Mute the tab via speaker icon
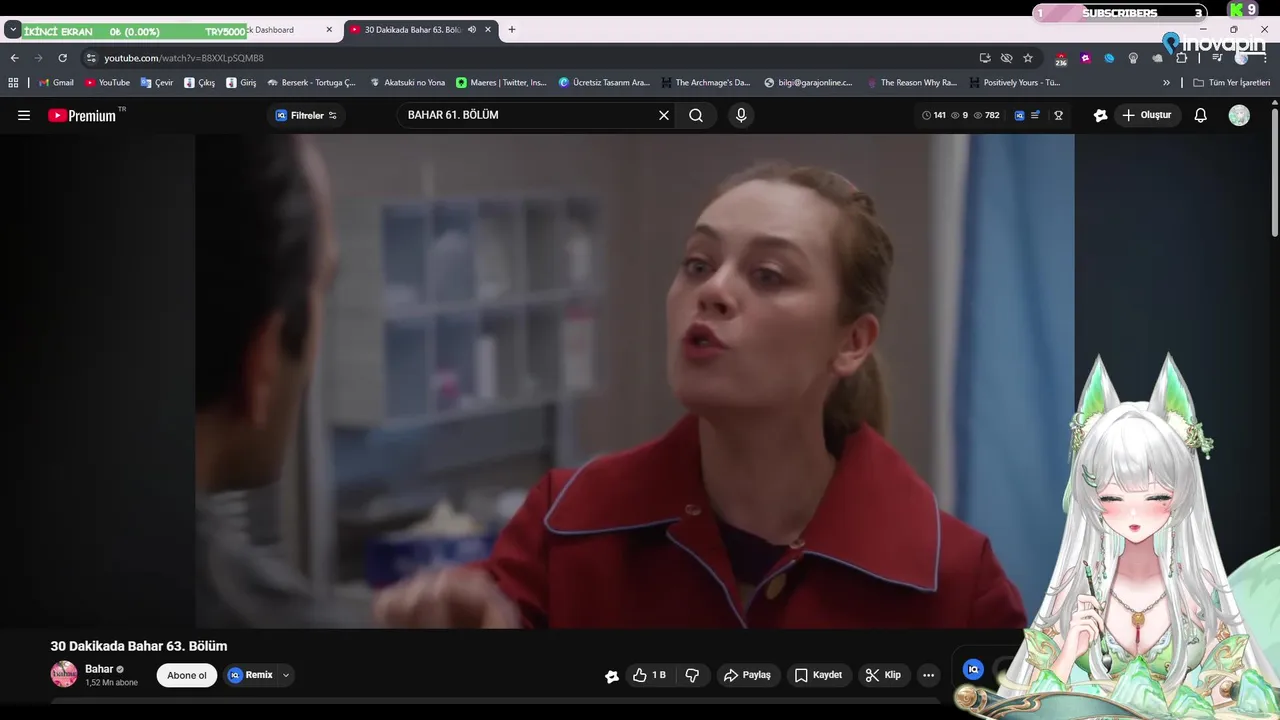Image resolution: width=1280 pixels, height=720 pixels. click(472, 30)
